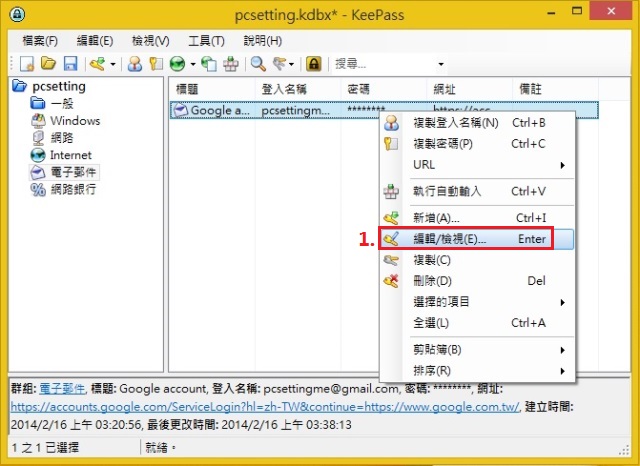Viewport: 640px width, 466px height.
Task: Choose 刪除(D) from context menu
Action: coord(477,281)
